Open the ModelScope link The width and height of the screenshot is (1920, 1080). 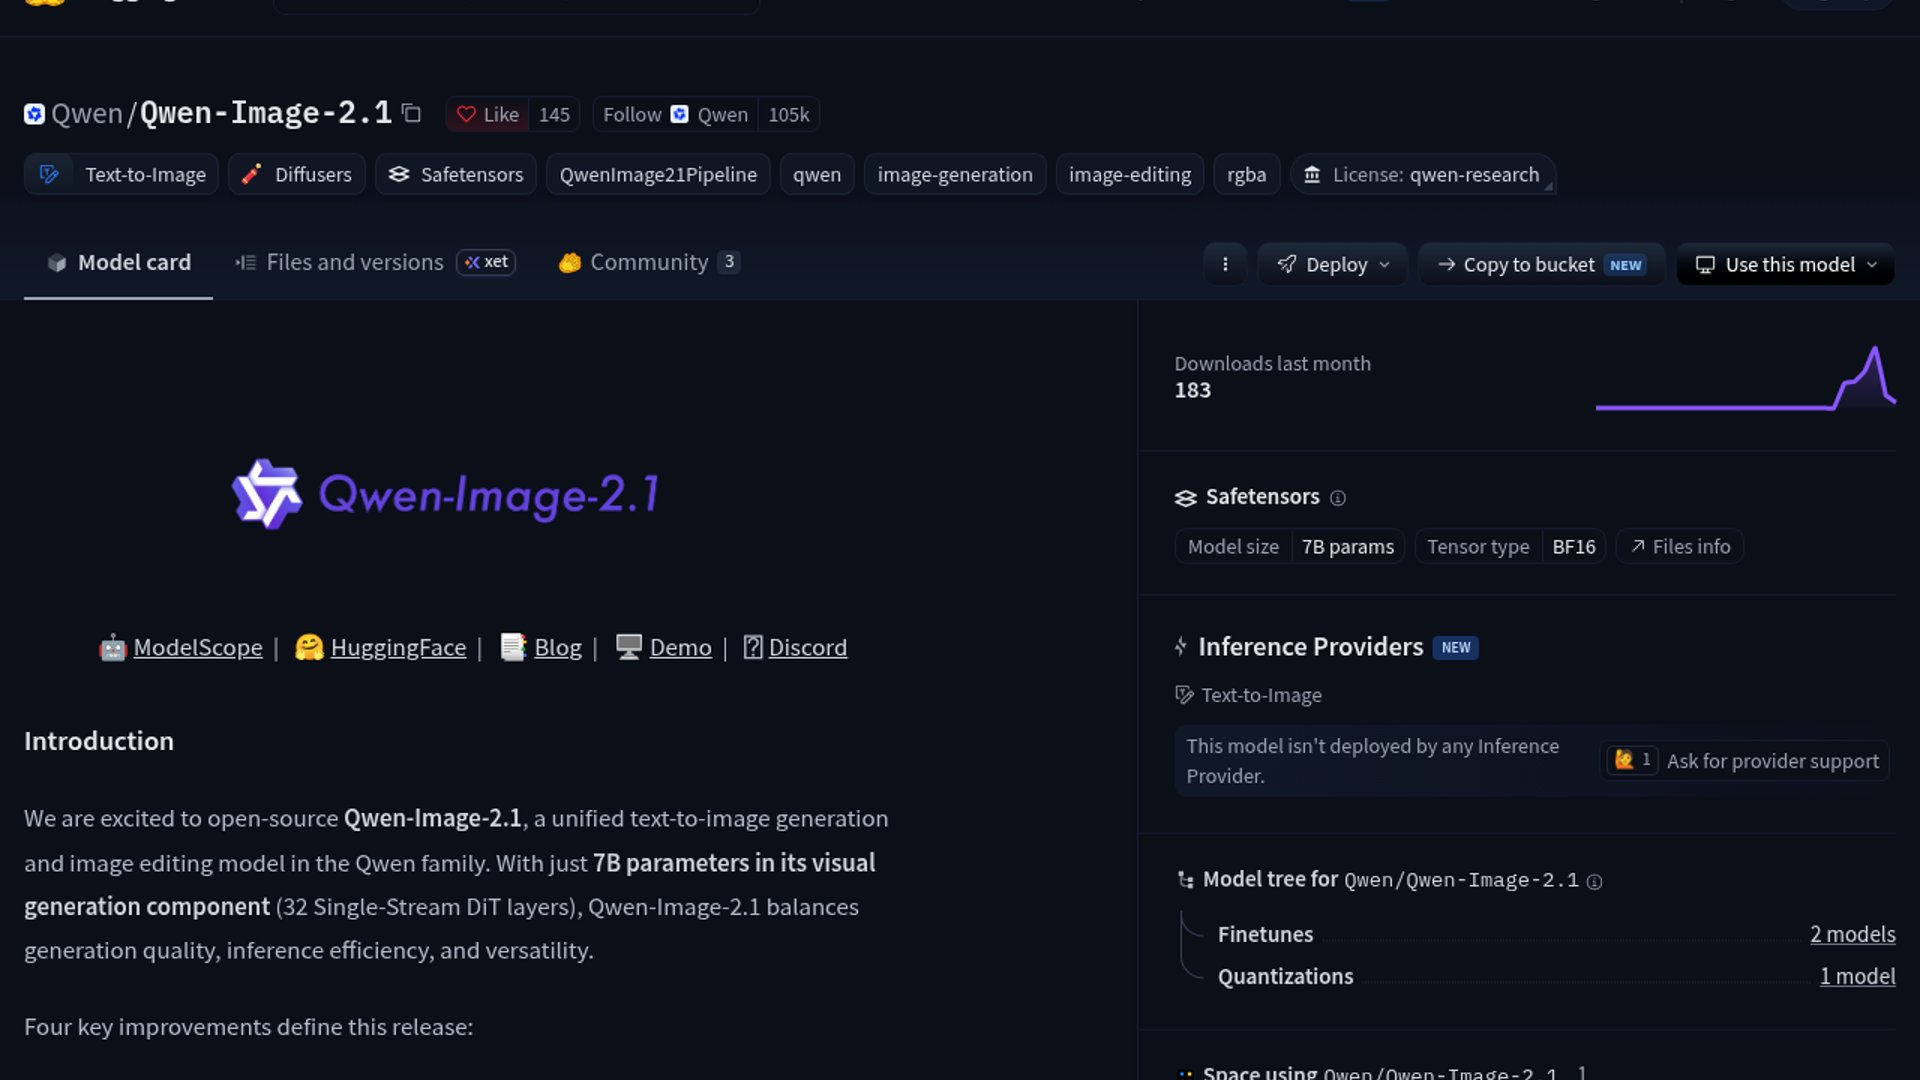(x=197, y=648)
